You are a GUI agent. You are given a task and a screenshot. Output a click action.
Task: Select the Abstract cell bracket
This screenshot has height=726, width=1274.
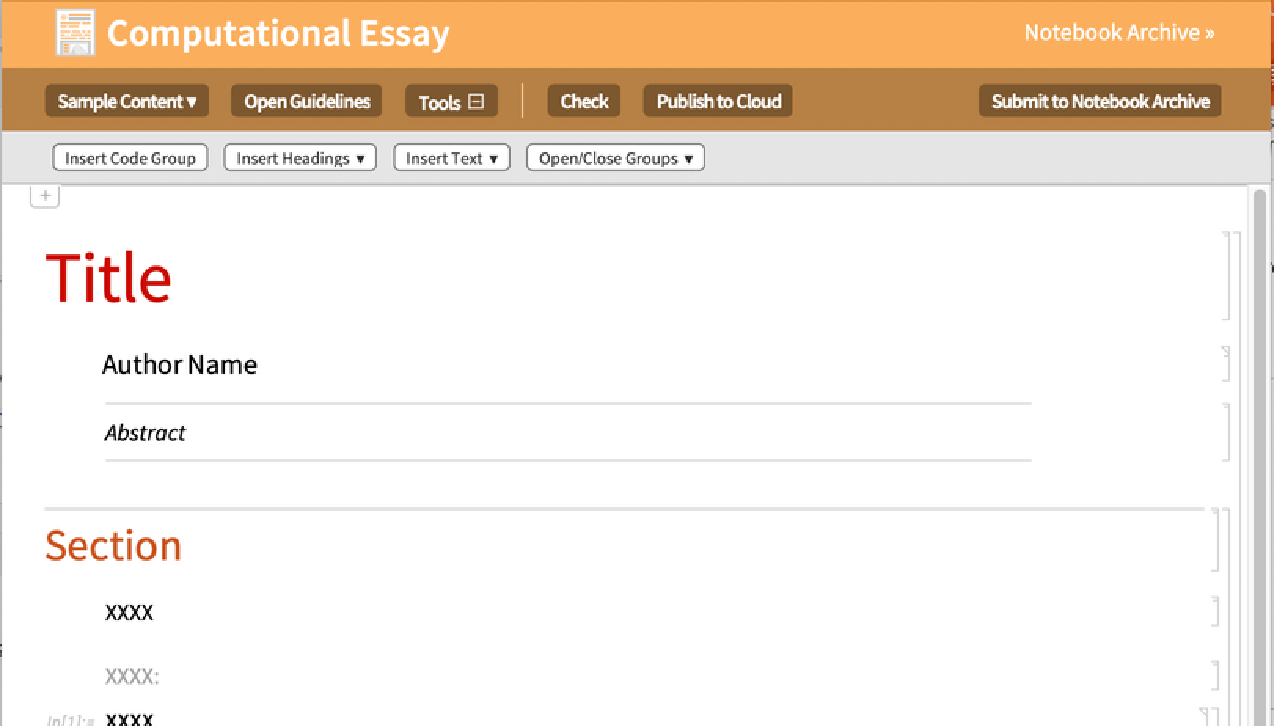[1226, 432]
